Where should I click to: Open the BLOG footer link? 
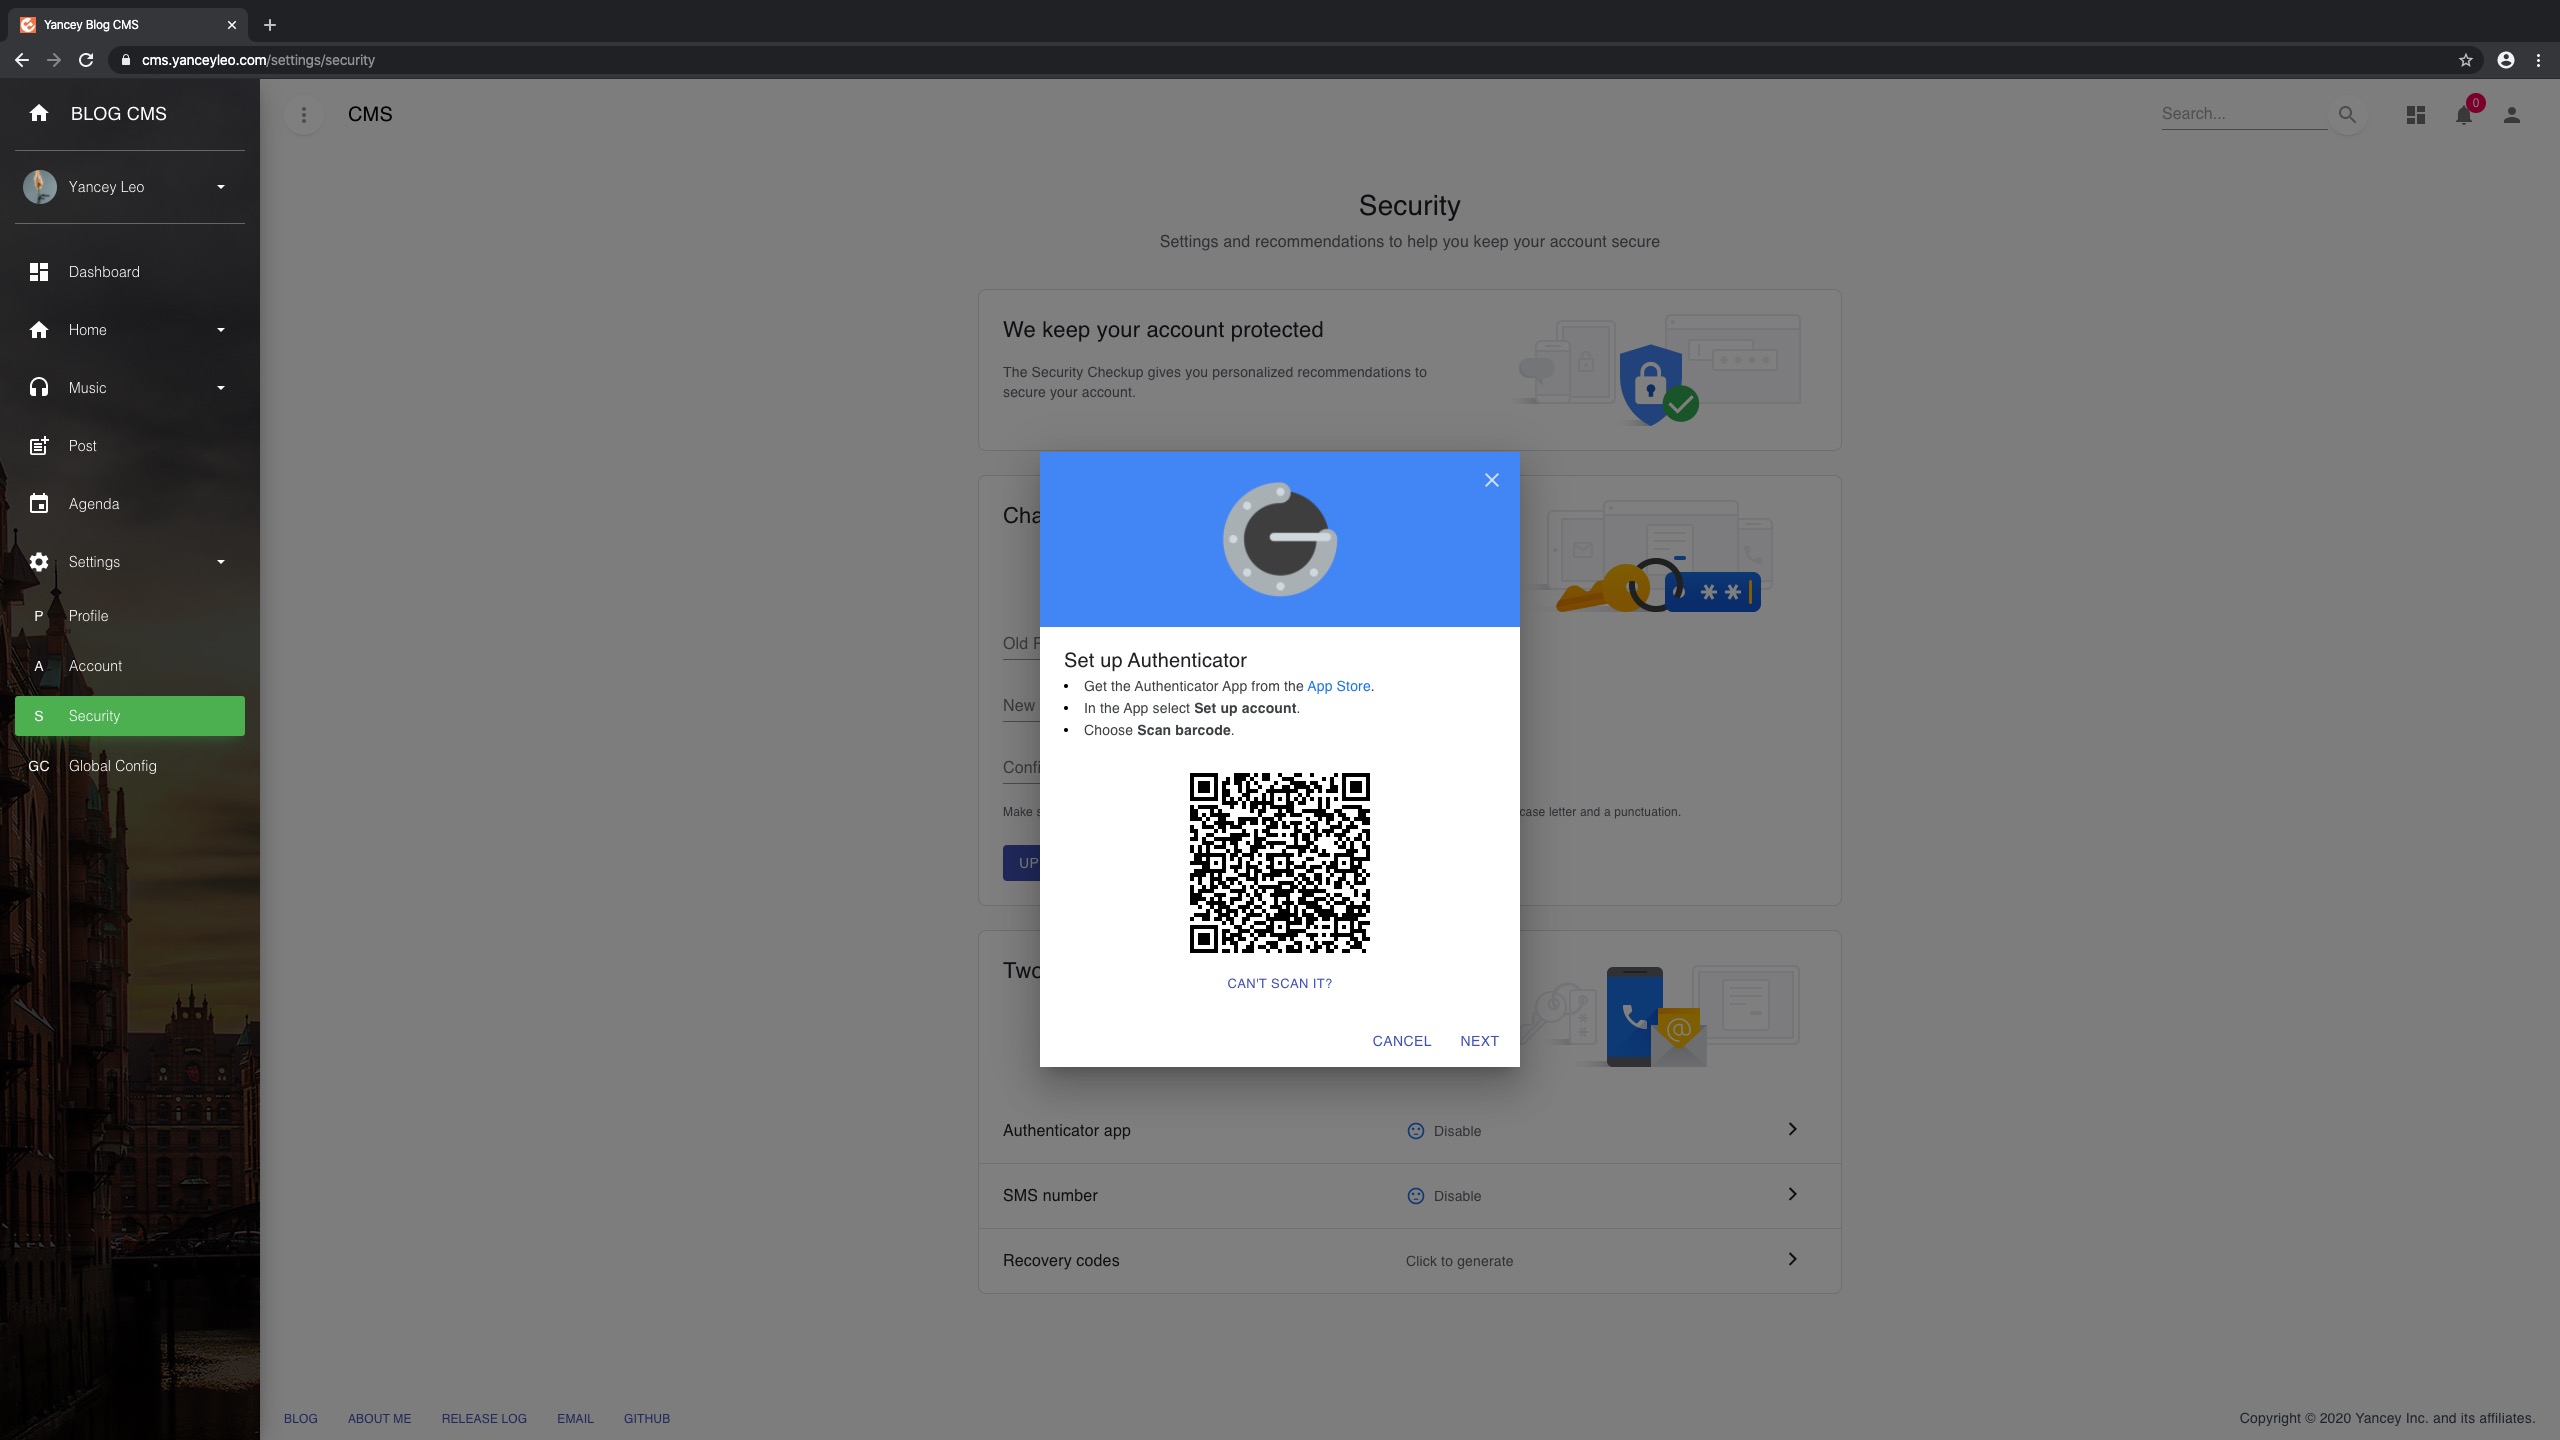pos(300,1418)
